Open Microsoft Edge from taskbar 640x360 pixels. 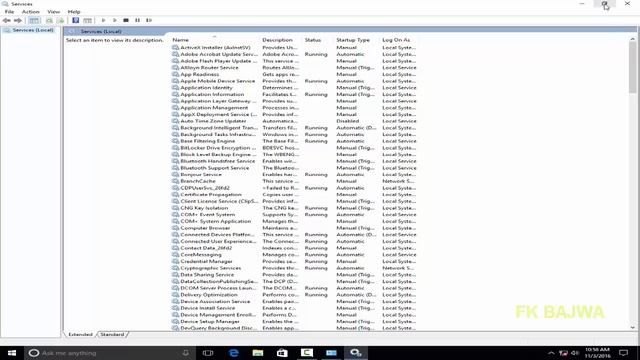pyautogui.click(x=233, y=353)
